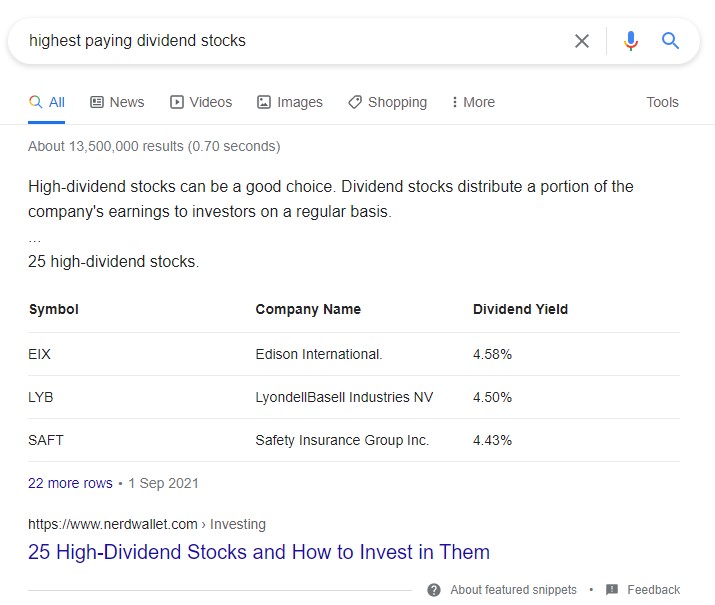Click the 4.43% dividend yield value
Screen dimensions: 715x605
point(492,440)
